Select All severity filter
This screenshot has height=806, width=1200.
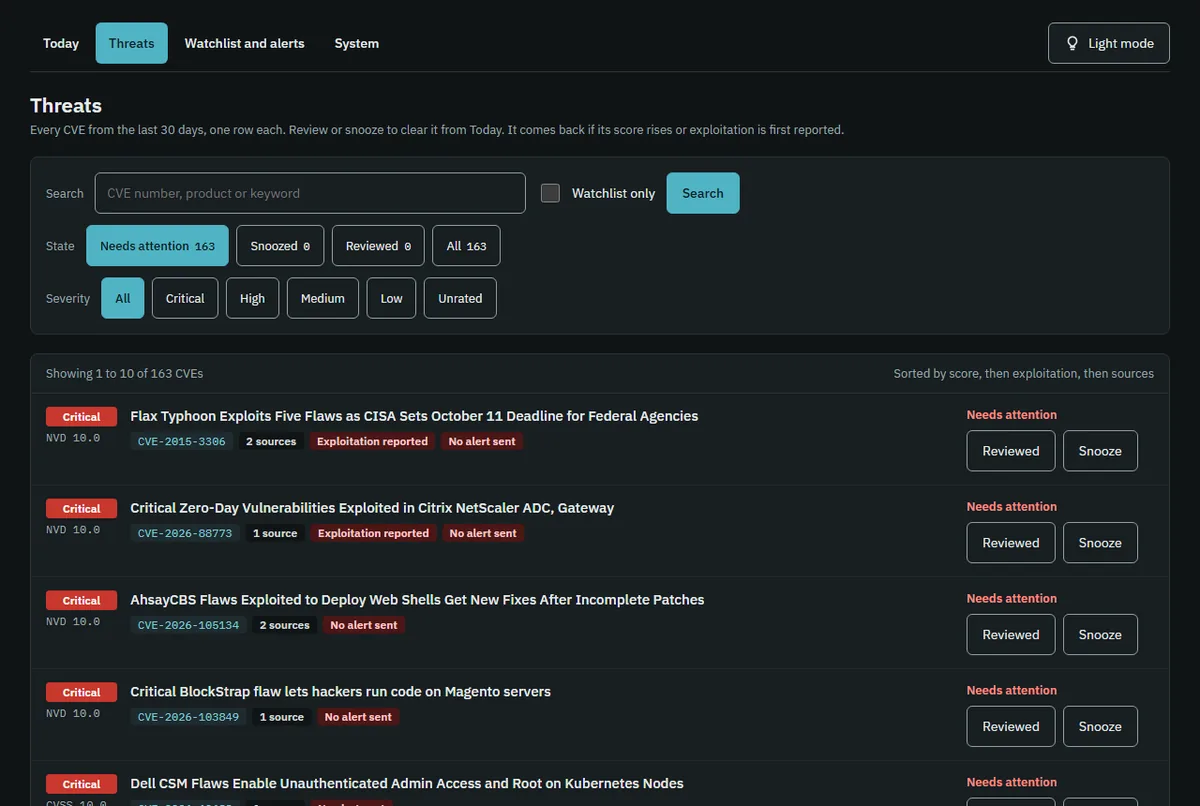point(123,298)
